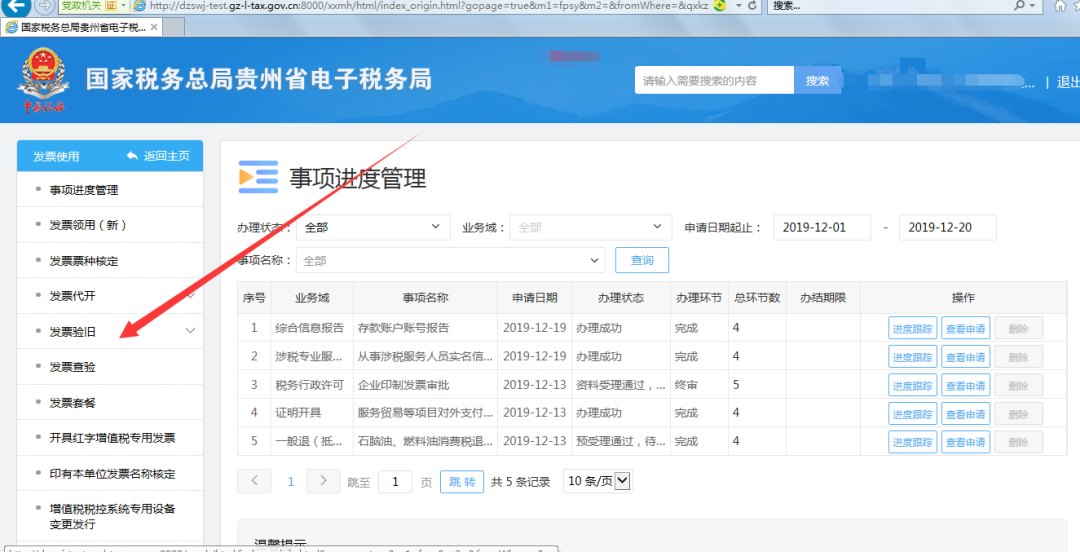Screen dimensions: 1080x552
Task: Click the 跳转 button
Action: tap(461, 482)
